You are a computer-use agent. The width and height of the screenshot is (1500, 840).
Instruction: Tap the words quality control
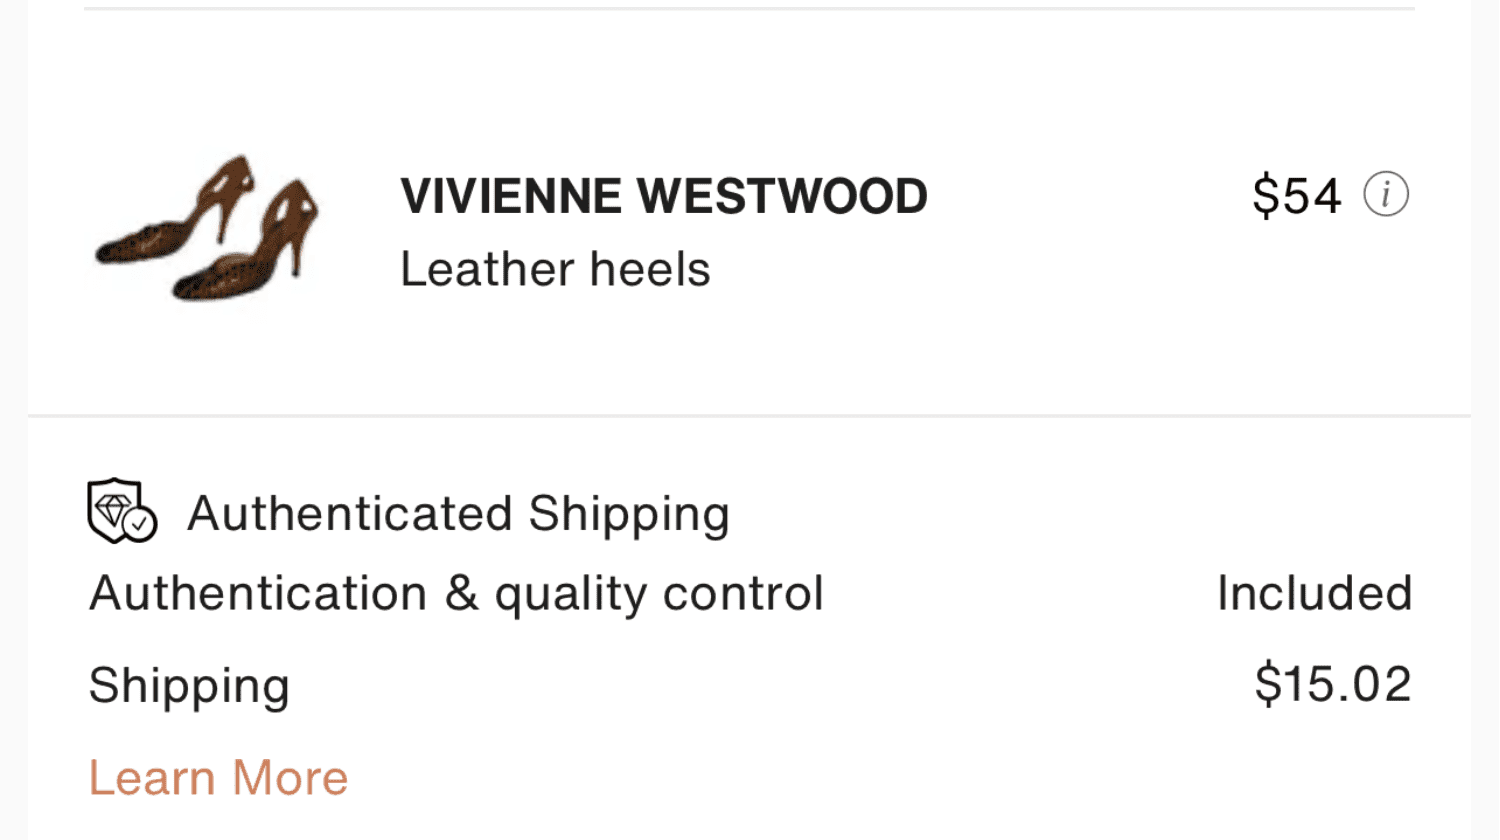coord(659,593)
